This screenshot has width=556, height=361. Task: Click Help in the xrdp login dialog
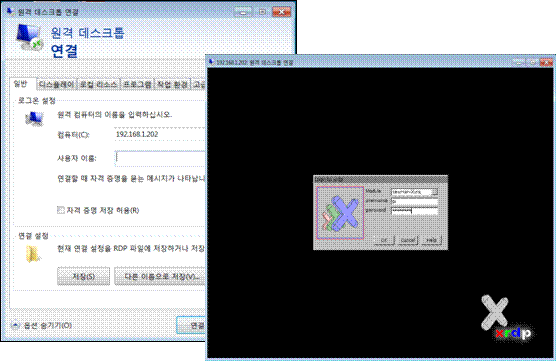pyautogui.click(x=432, y=240)
